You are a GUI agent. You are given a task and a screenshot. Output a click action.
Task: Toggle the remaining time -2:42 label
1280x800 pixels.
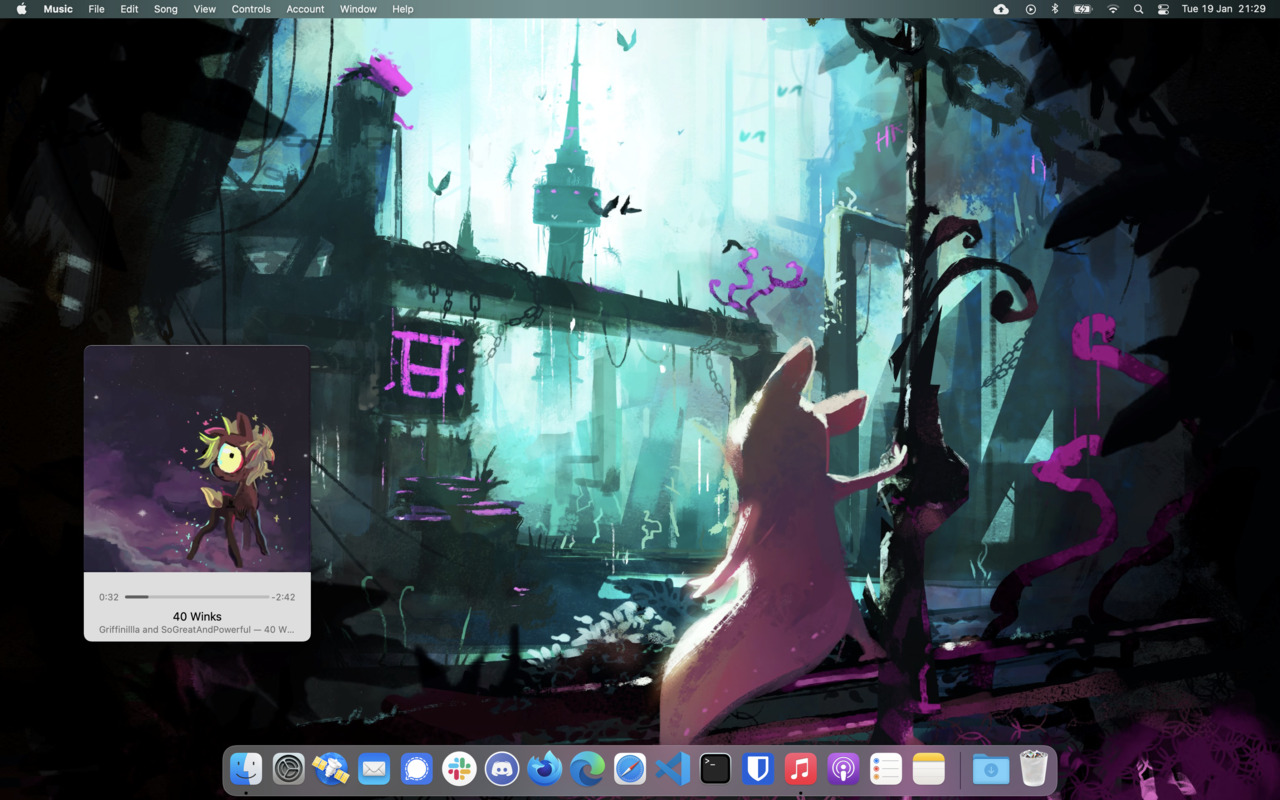pyautogui.click(x=284, y=597)
